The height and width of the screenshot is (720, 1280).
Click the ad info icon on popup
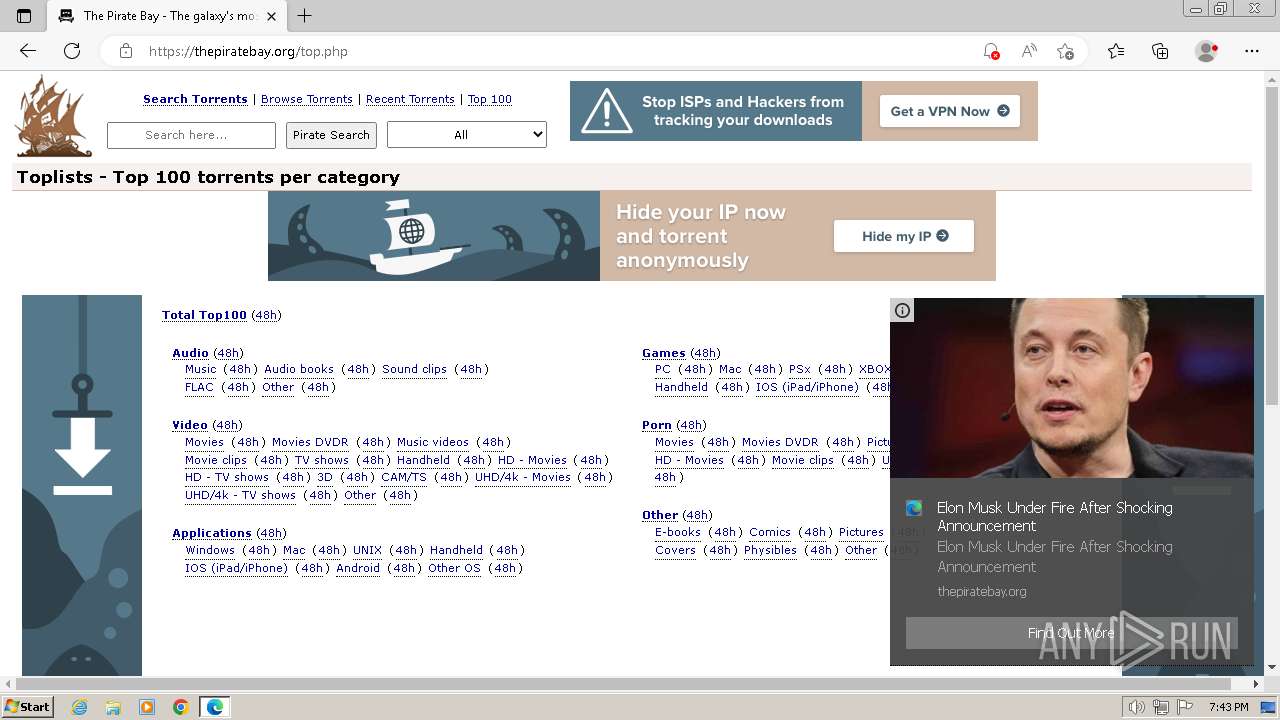(902, 310)
